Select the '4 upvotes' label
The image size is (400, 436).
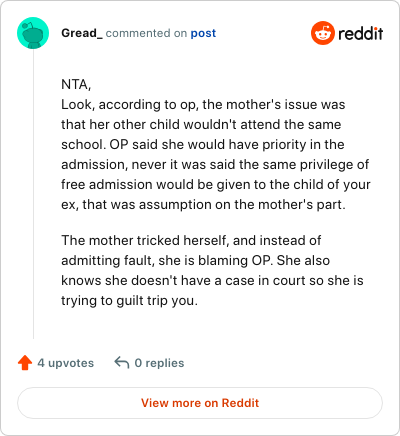66,363
